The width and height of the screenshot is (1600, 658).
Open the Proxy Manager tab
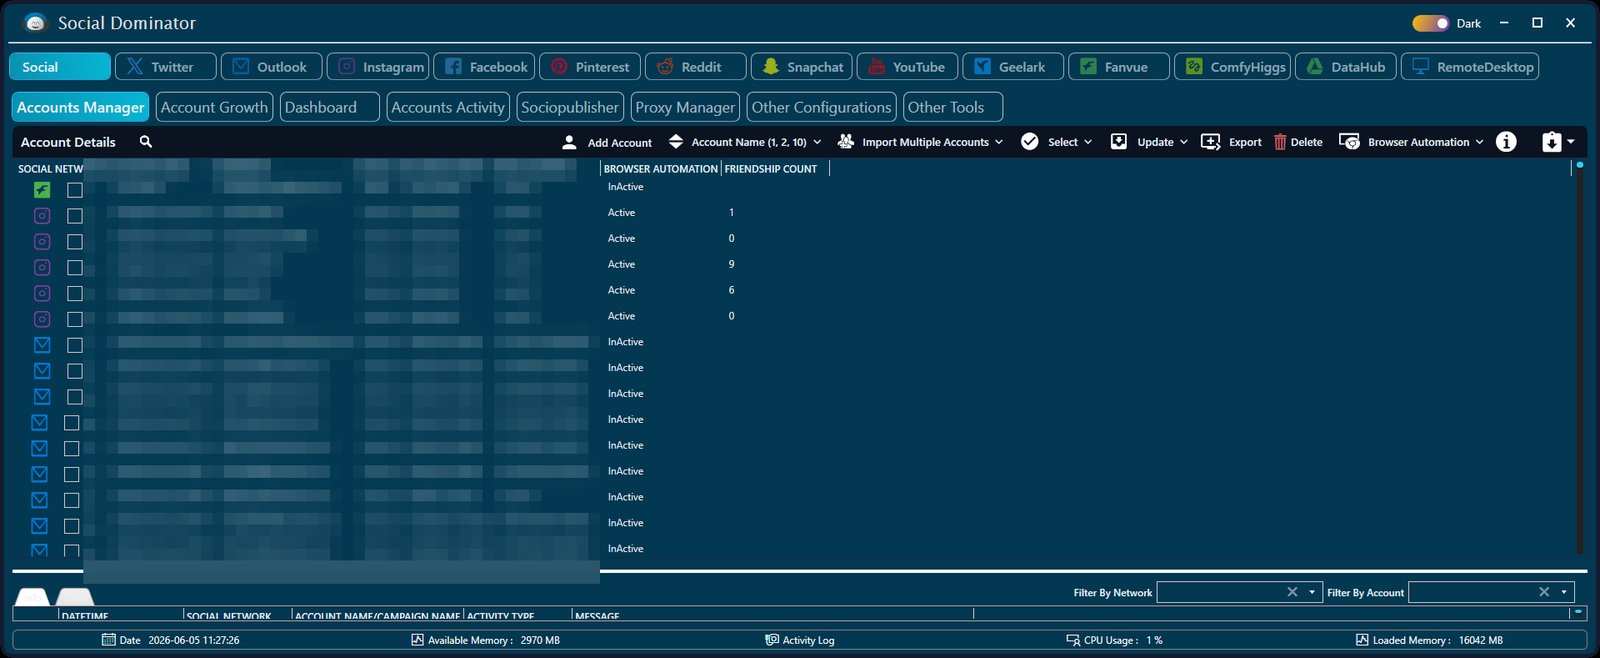coord(685,107)
